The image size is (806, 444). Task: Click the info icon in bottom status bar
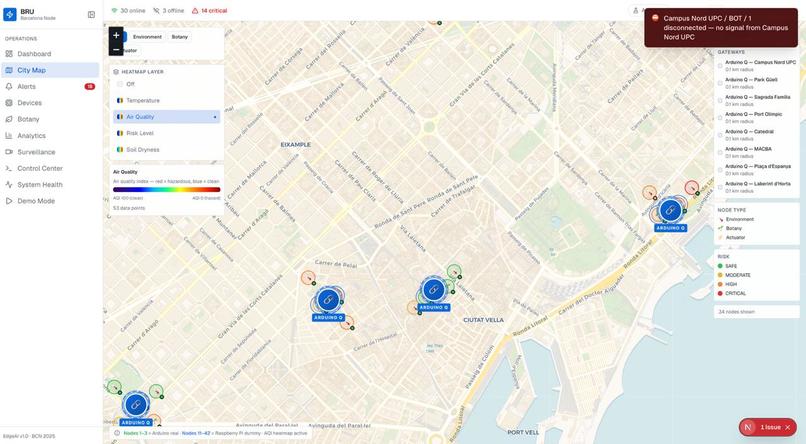click(117, 433)
